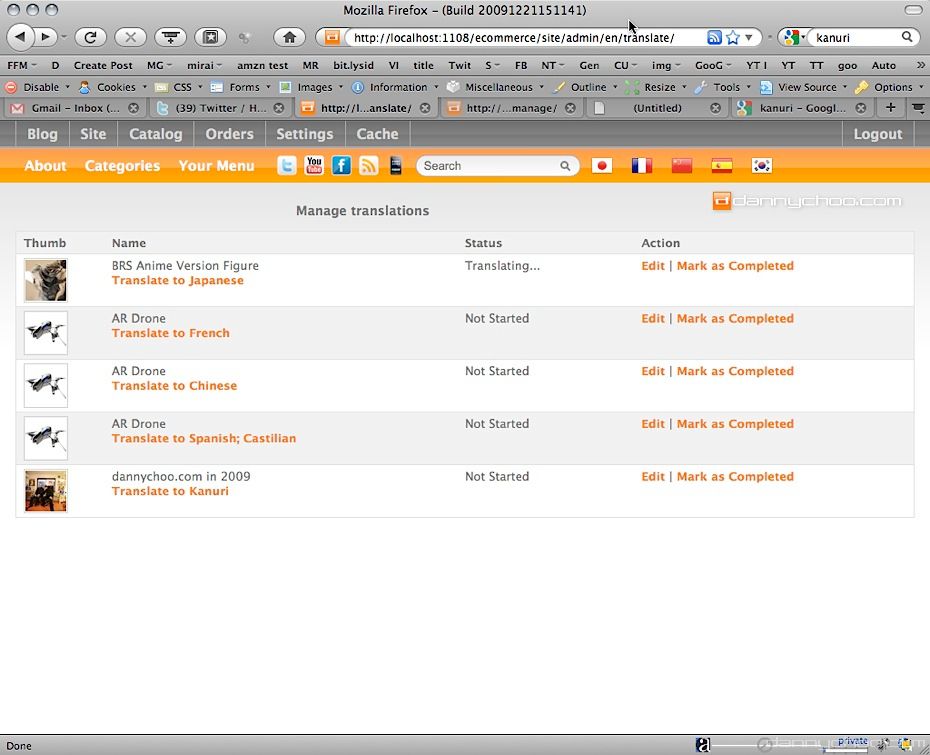
Task: Click the browser Home button
Action: click(x=289, y=37)
